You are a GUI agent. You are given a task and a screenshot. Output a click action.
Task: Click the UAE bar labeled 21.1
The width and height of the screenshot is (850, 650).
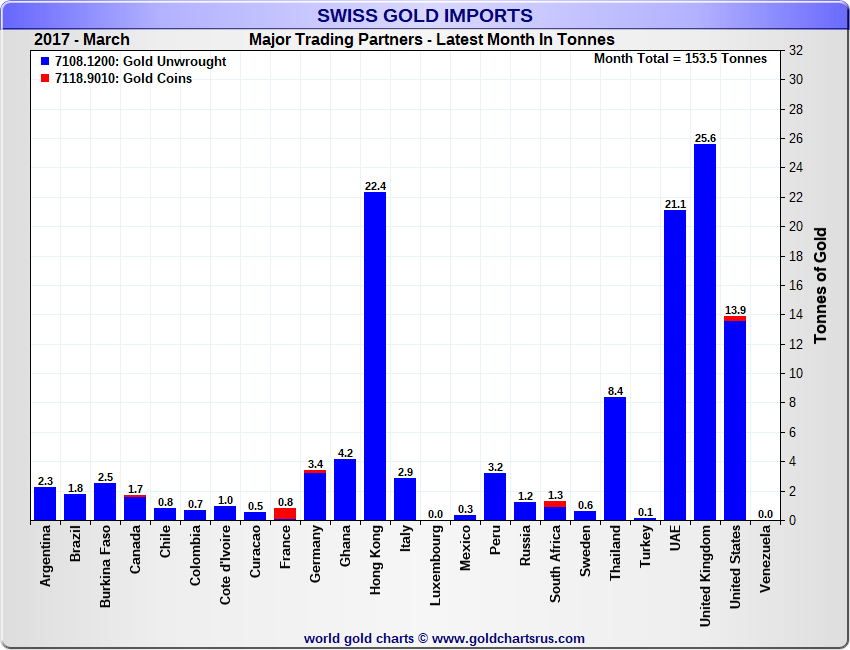click(x=675, y=365)
